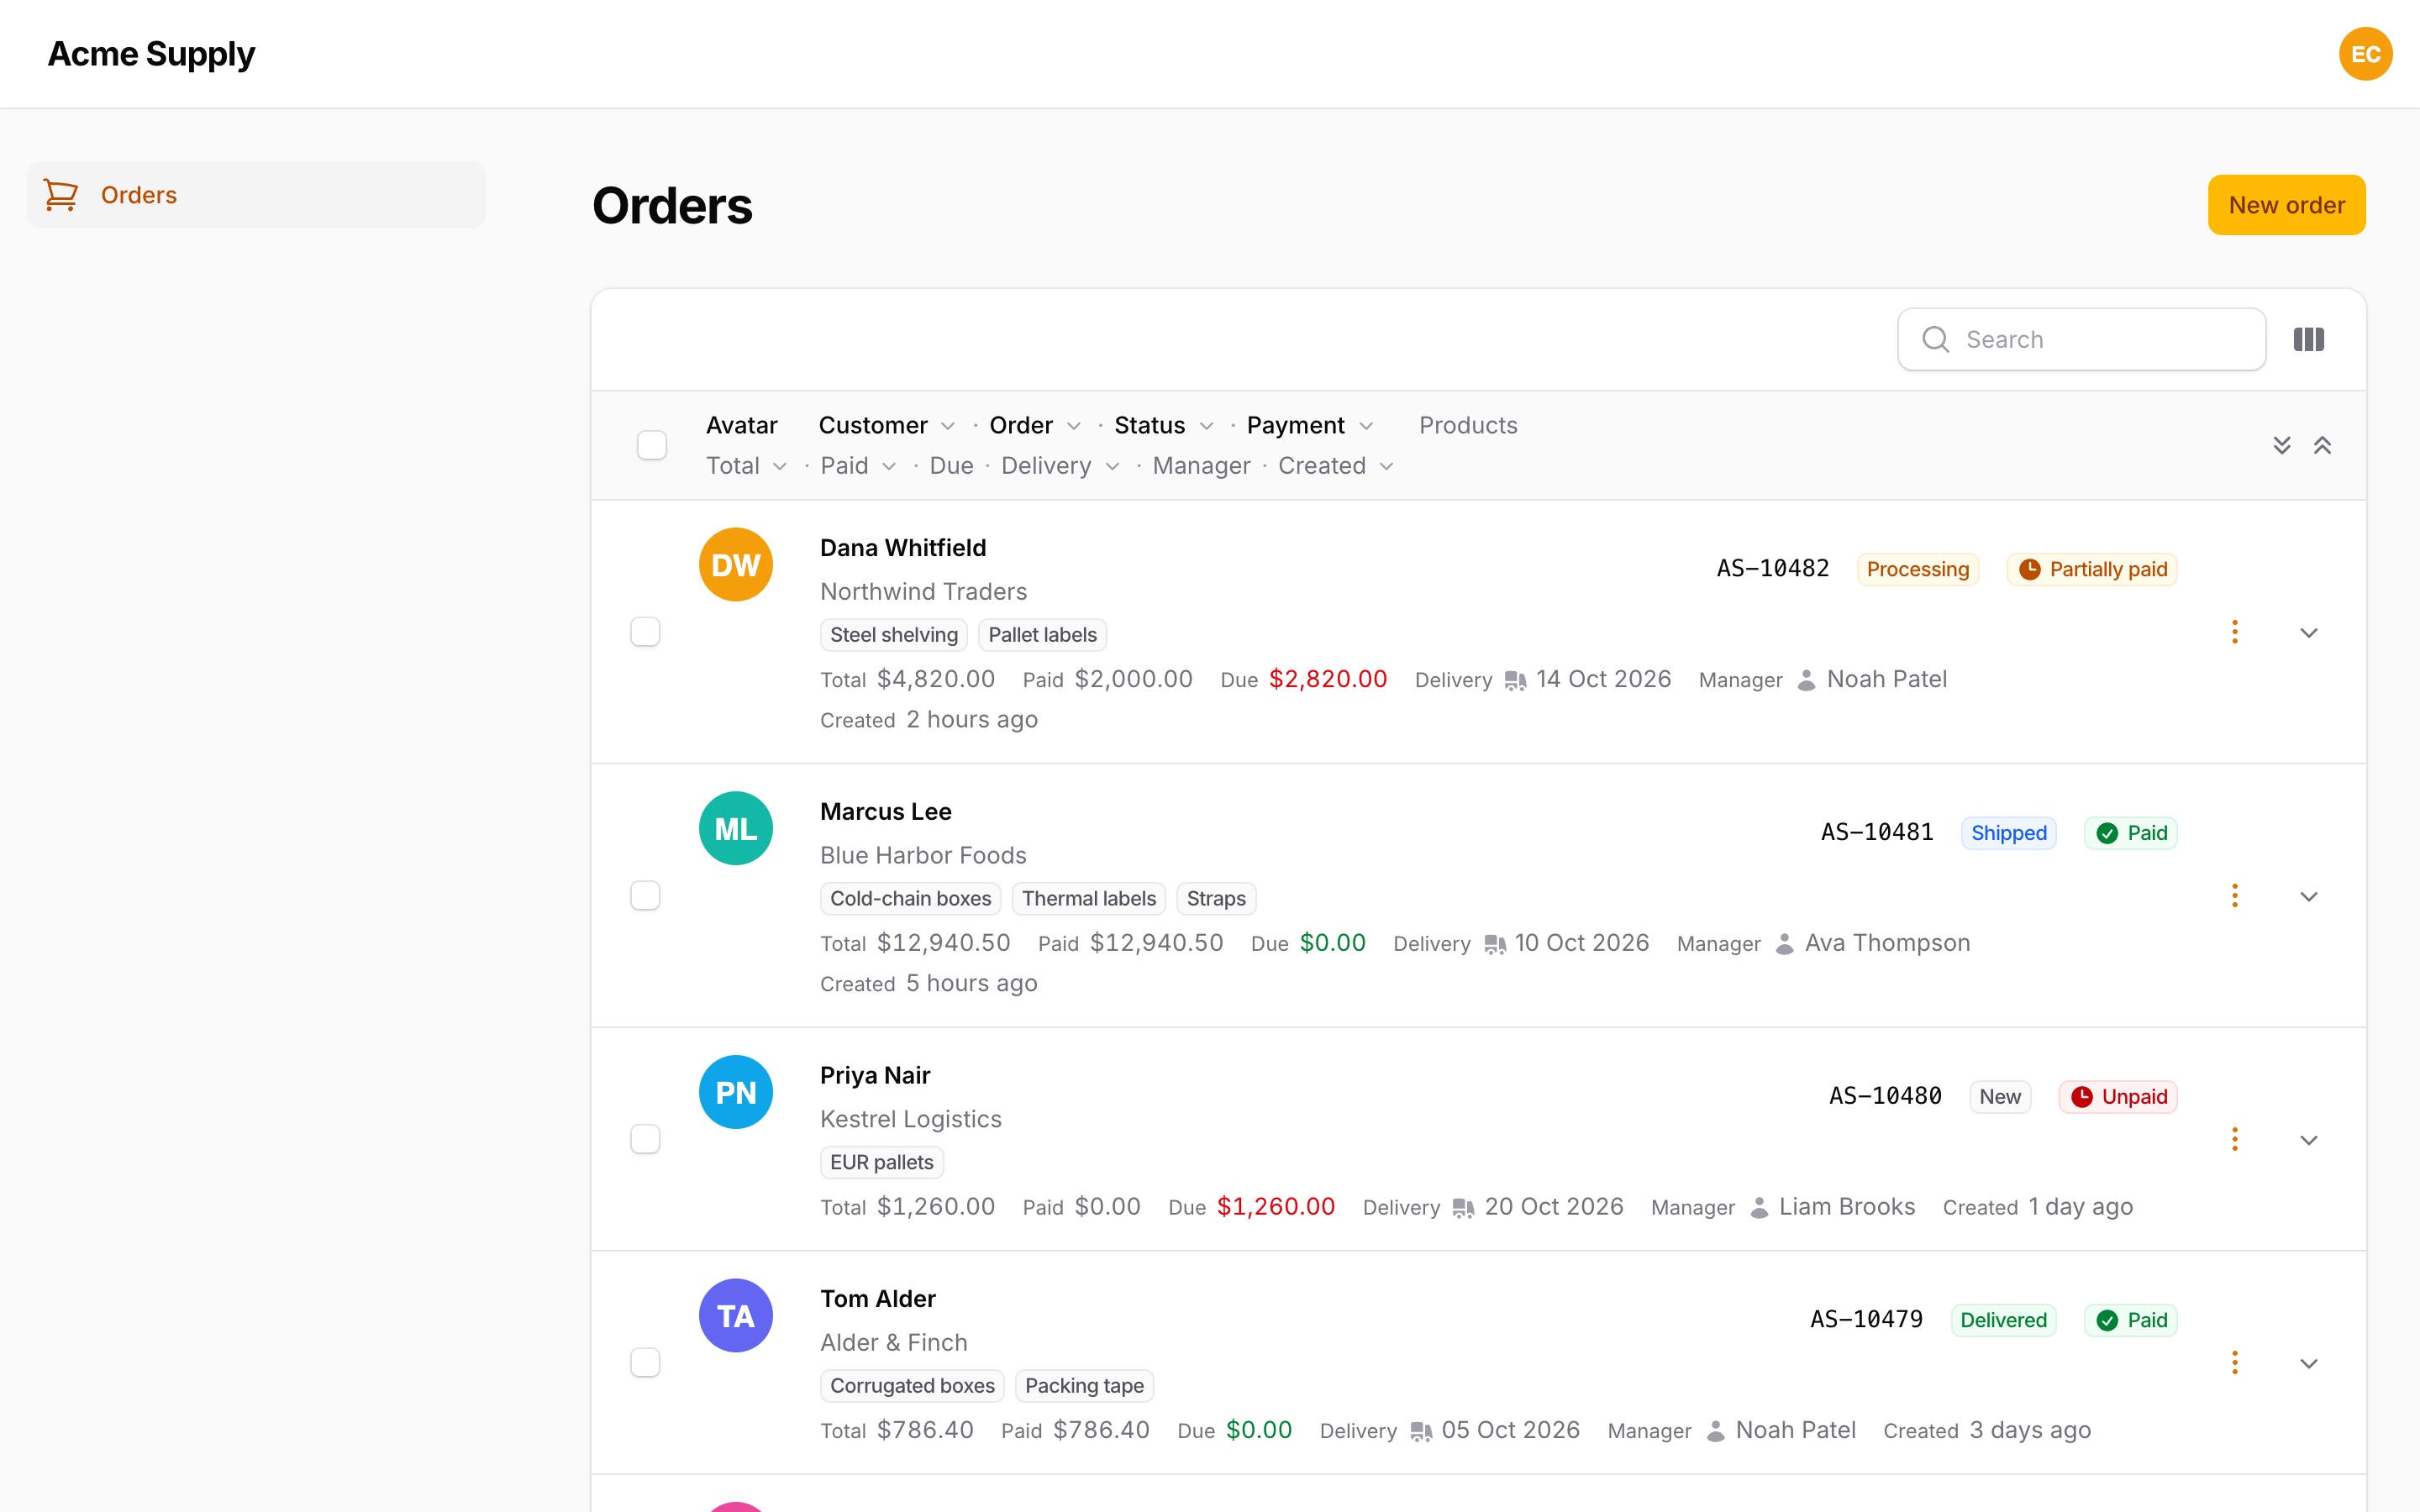Open actions menu for Dana Whitfield order

point(2234,632)
